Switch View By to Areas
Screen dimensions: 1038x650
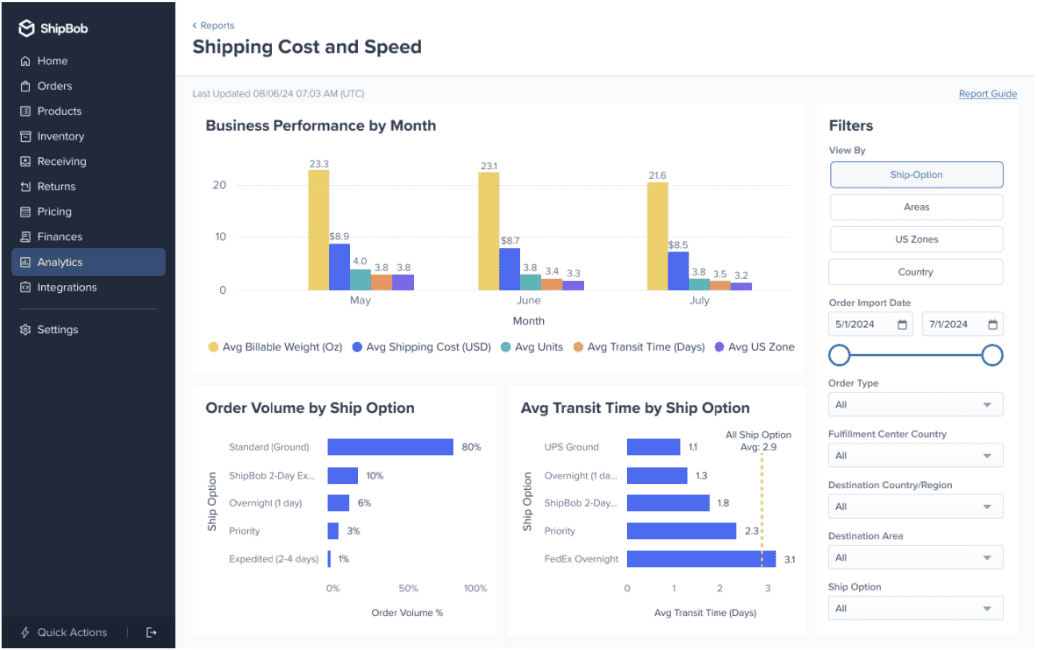(x=915, y=206)
